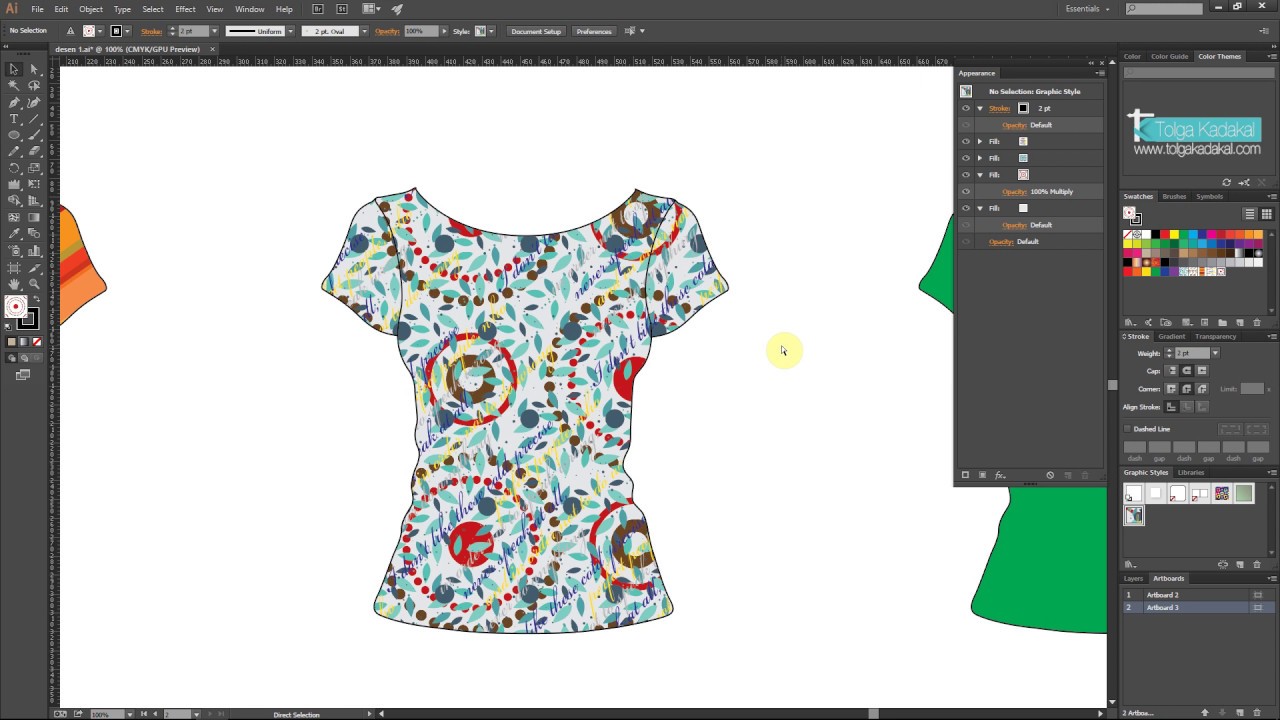
Task: Choose miter join corner option
Action: (x=1172, y=389)
